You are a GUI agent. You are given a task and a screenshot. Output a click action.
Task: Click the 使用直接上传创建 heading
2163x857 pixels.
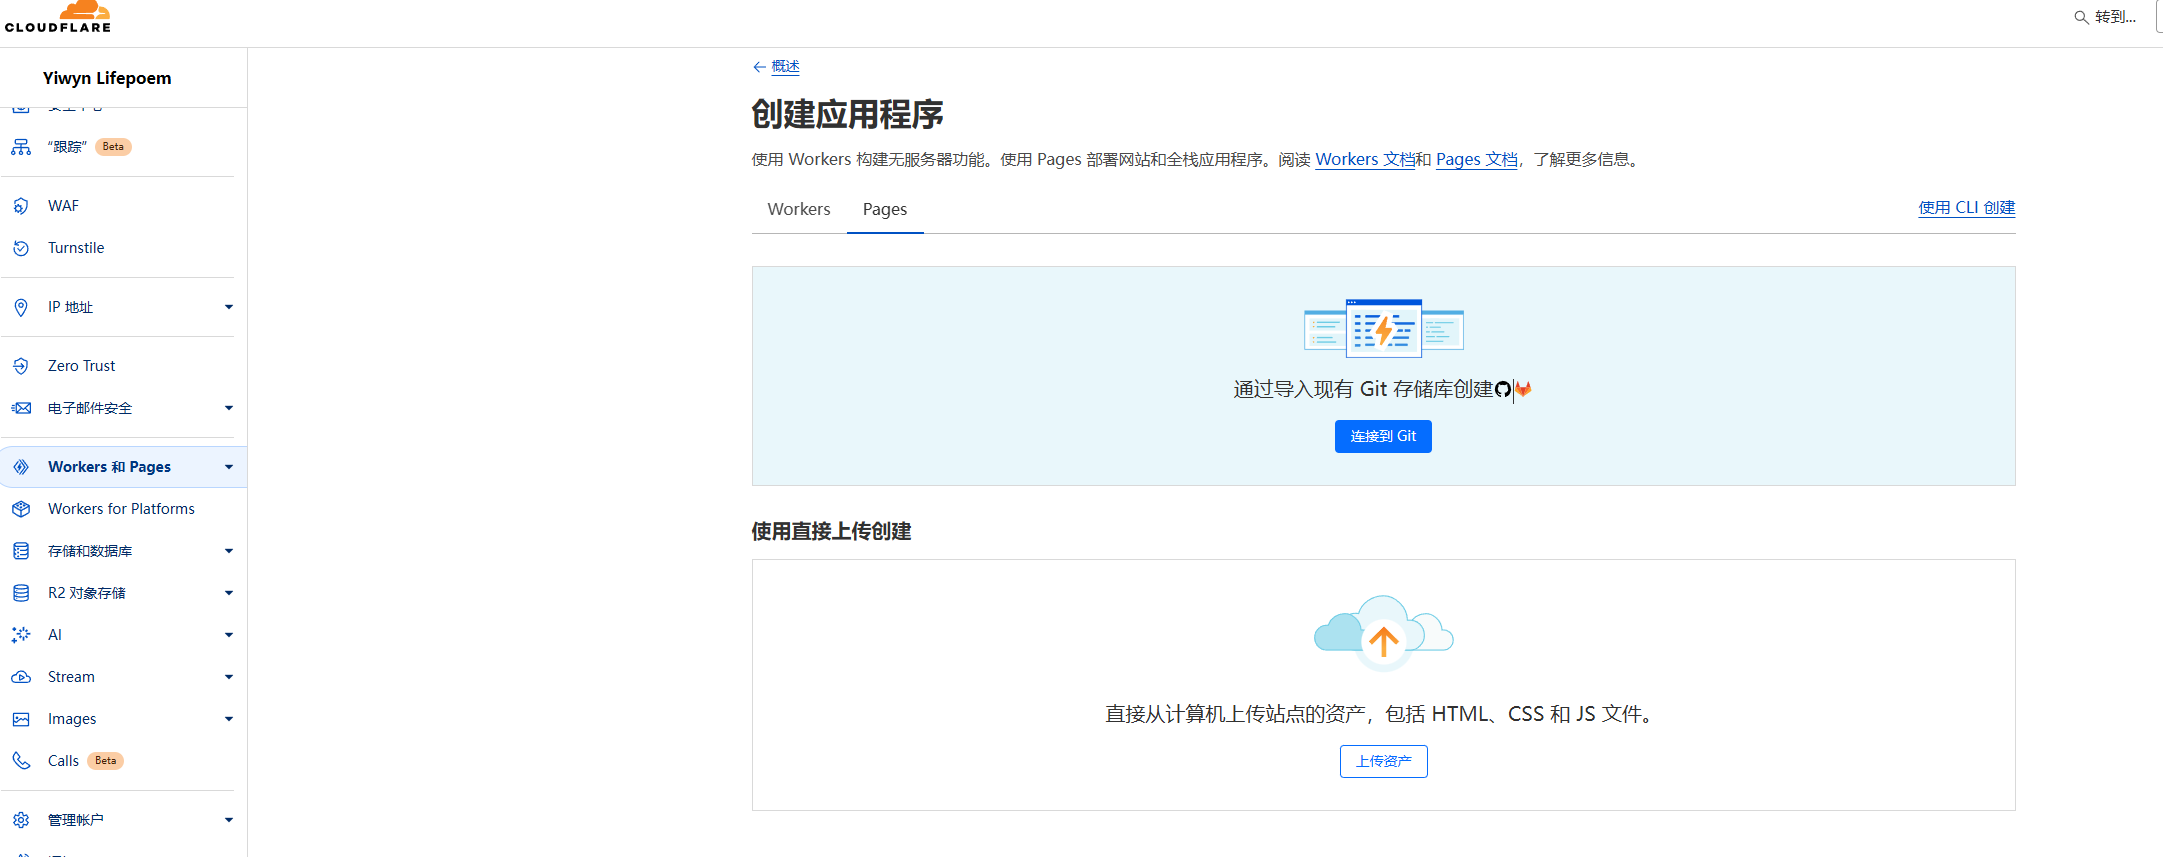pyautogui.click(x=831, y=531)
